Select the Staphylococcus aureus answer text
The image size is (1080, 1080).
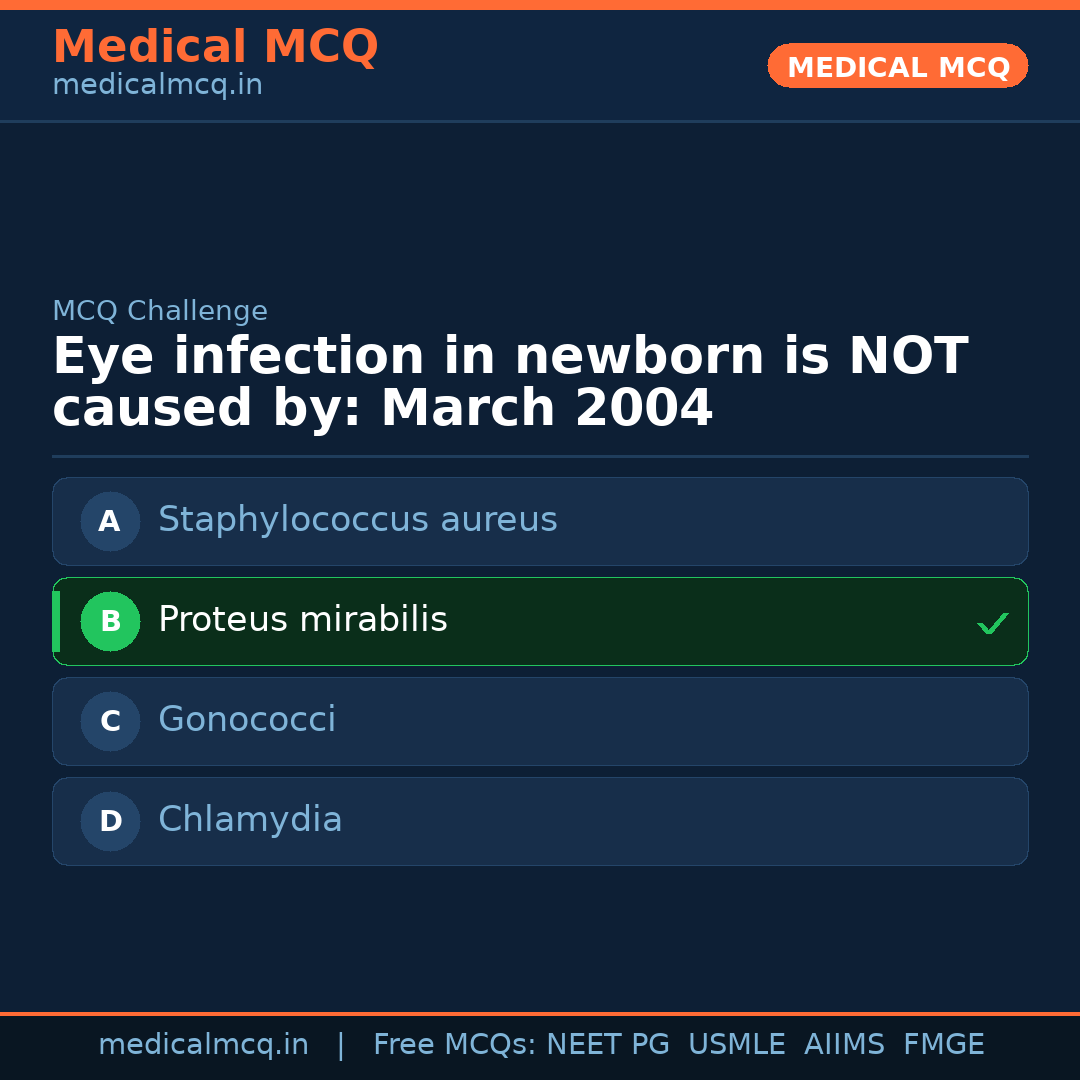[x=357, y=520]
